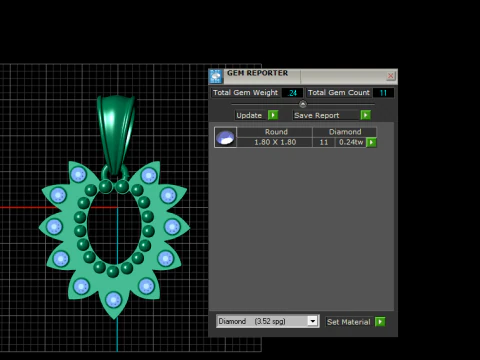Click the Round shape cell
This screenshot has height=360, width=480.
(275, 132)
